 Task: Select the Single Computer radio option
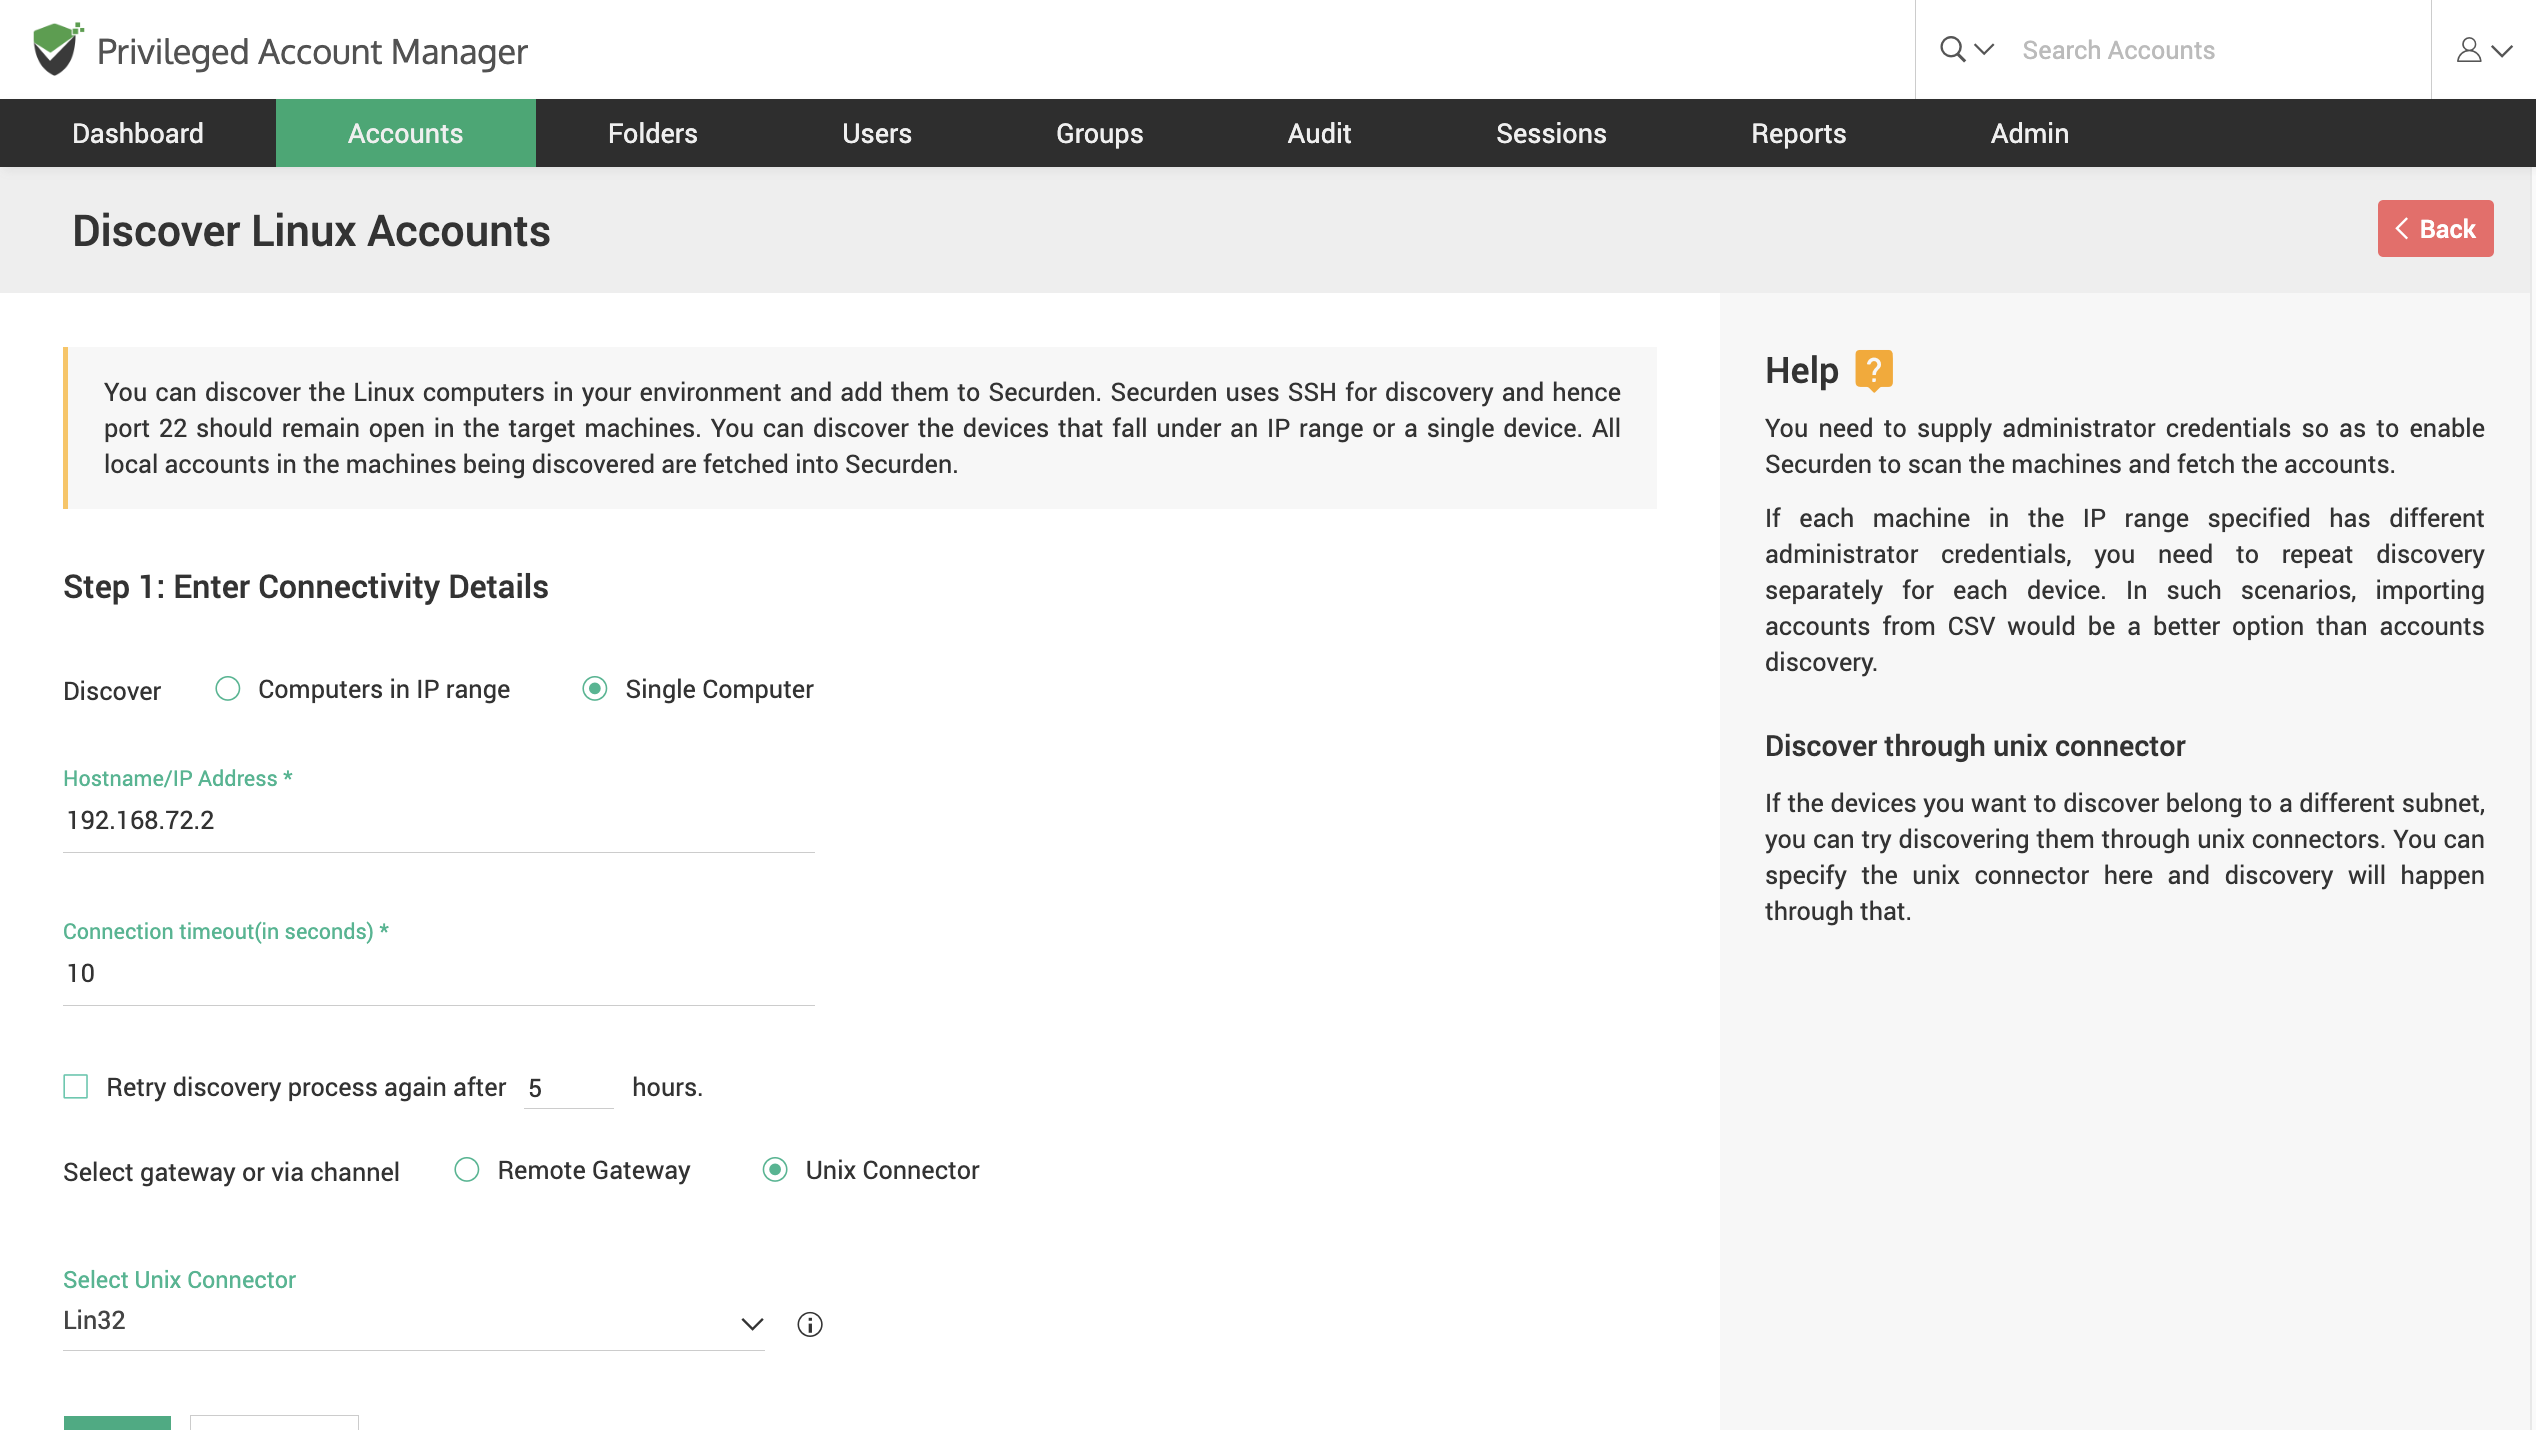(595, 689)
